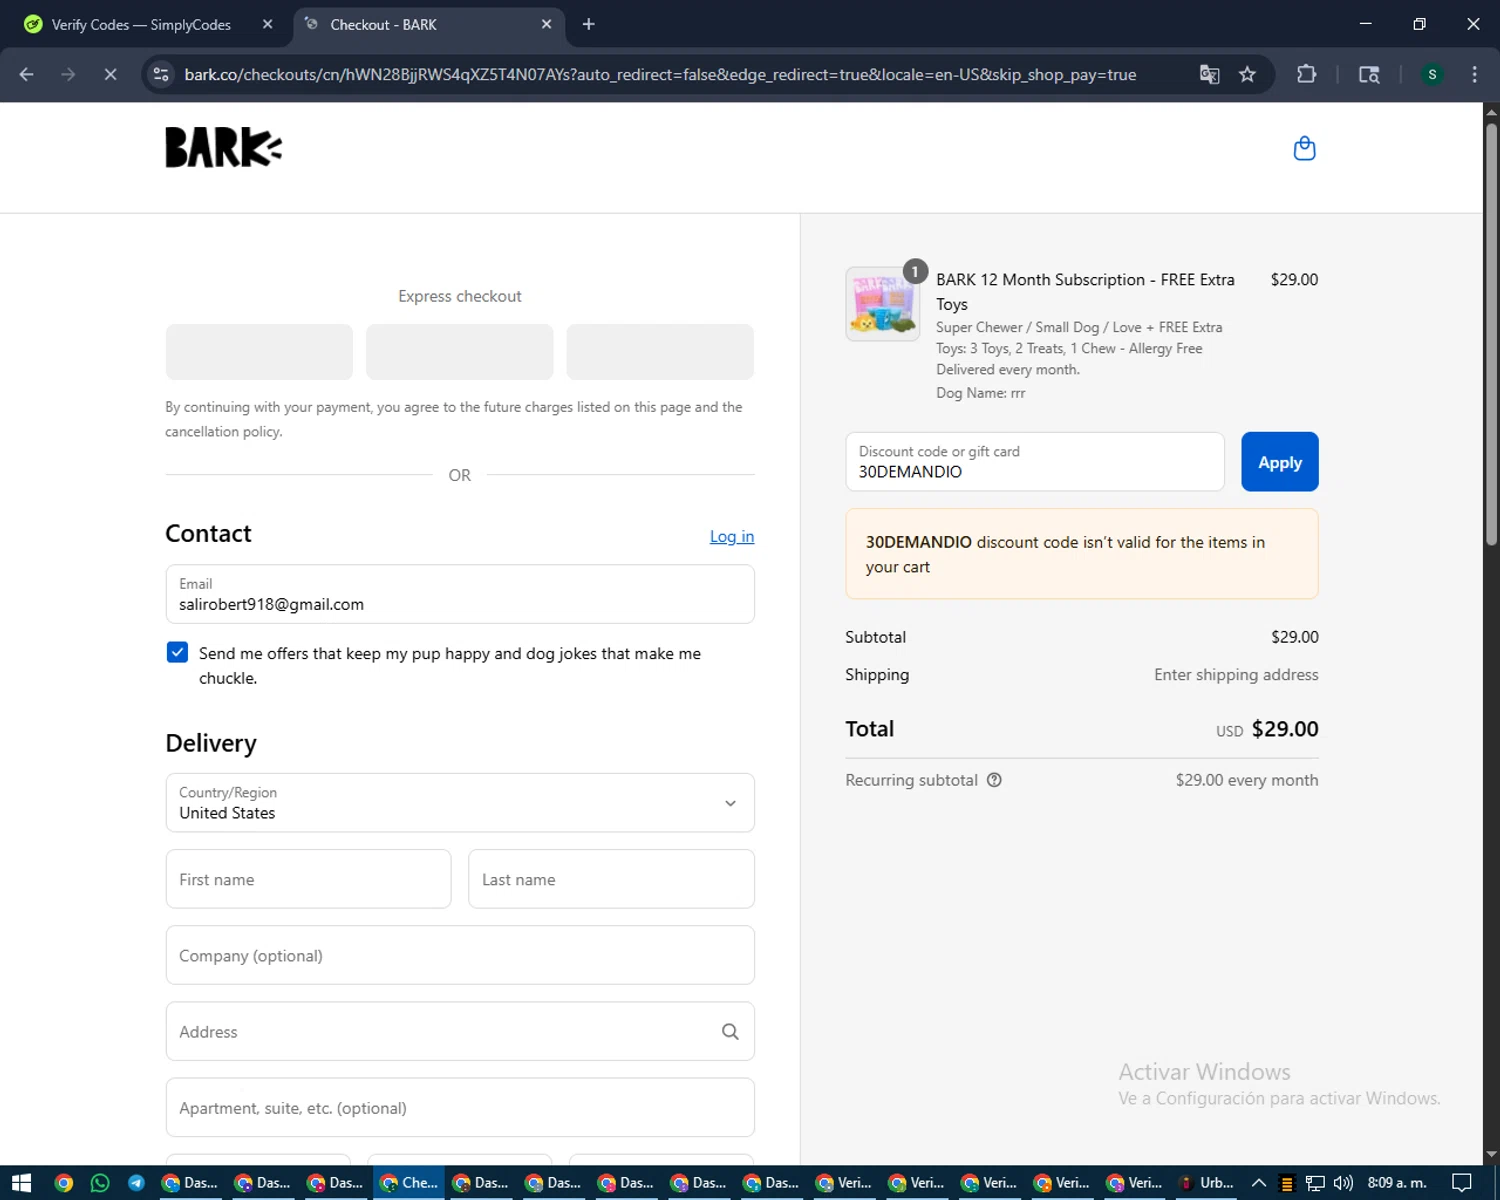Go back to the previous browser page
The height and width of the screenshot is (1200, 1500).
click(27, 74)
